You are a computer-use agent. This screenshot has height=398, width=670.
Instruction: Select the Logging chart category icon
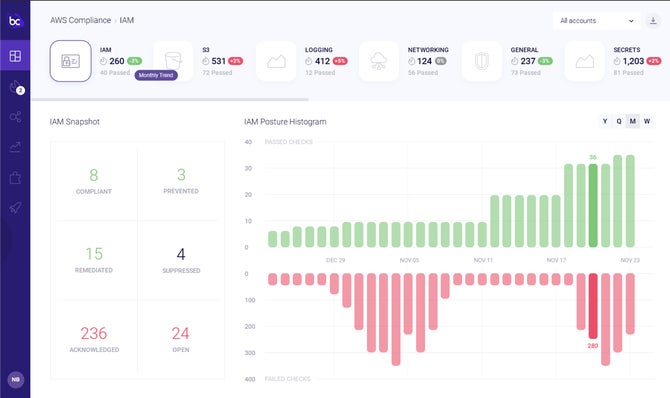pos(276,61)
